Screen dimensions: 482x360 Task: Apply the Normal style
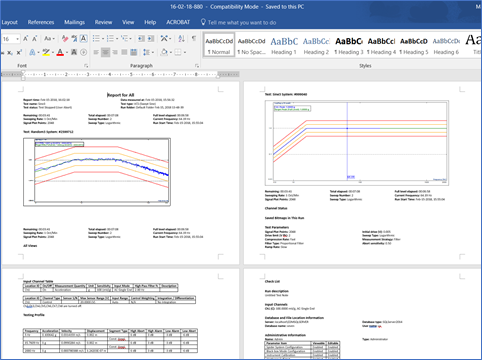[219, 45]
